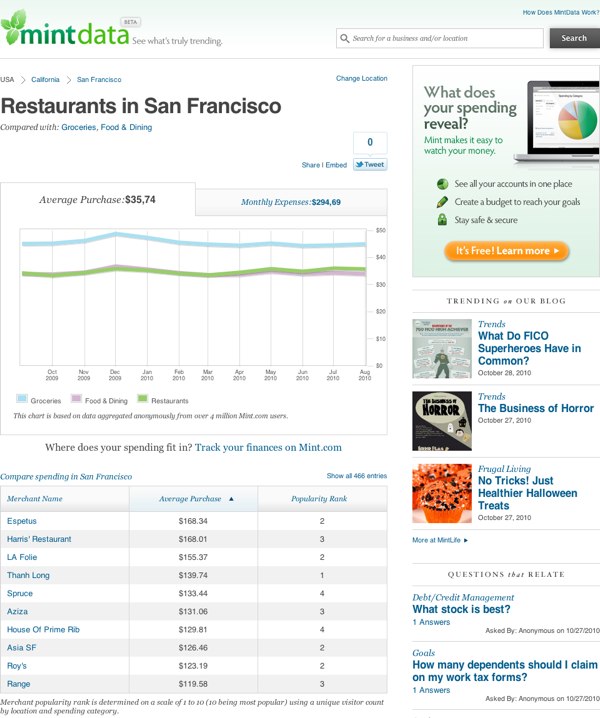Open the FICO Superheroes article thumbnail

coord(442,348)
